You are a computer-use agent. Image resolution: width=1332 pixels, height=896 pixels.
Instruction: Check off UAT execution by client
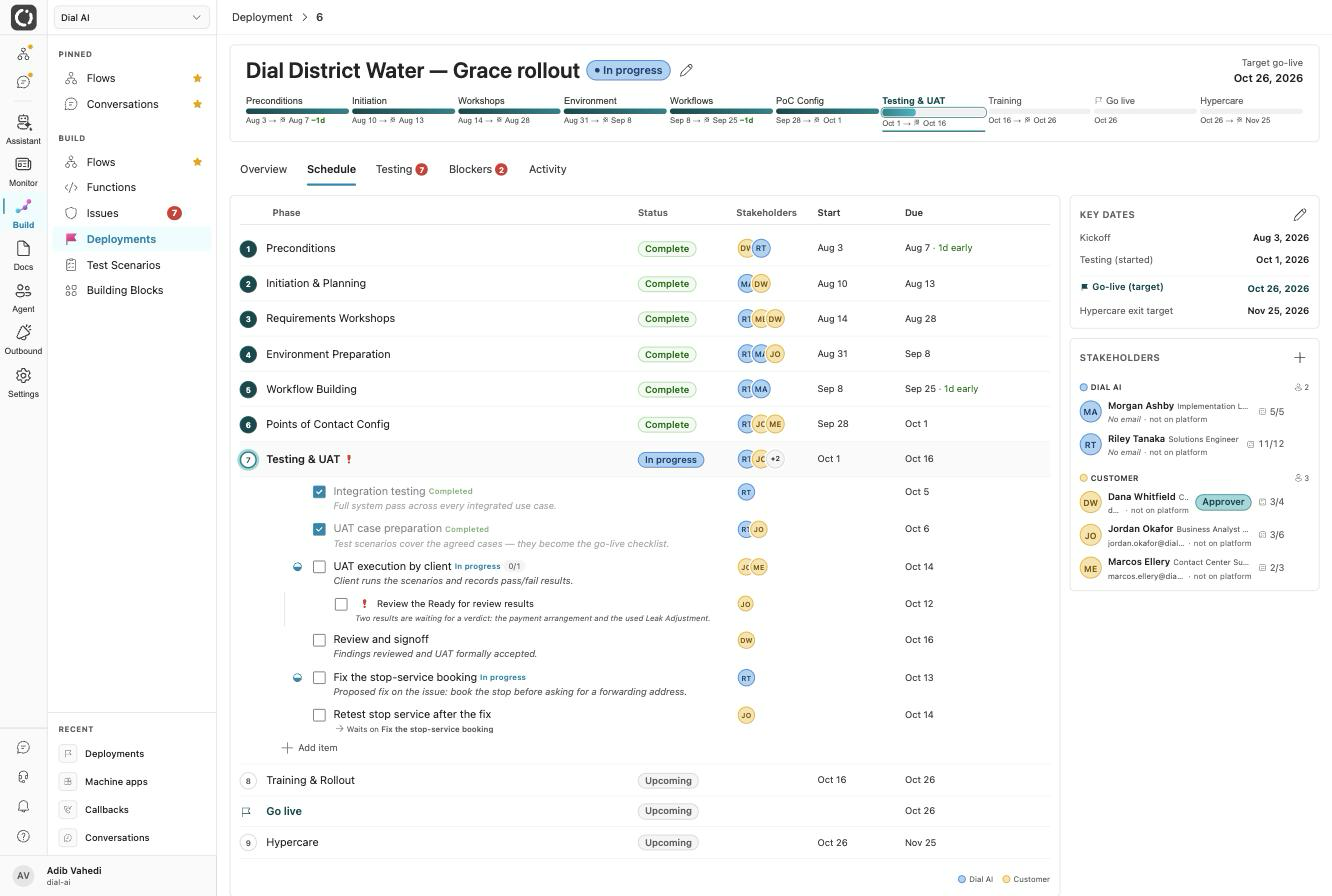[x=319, y=567]
